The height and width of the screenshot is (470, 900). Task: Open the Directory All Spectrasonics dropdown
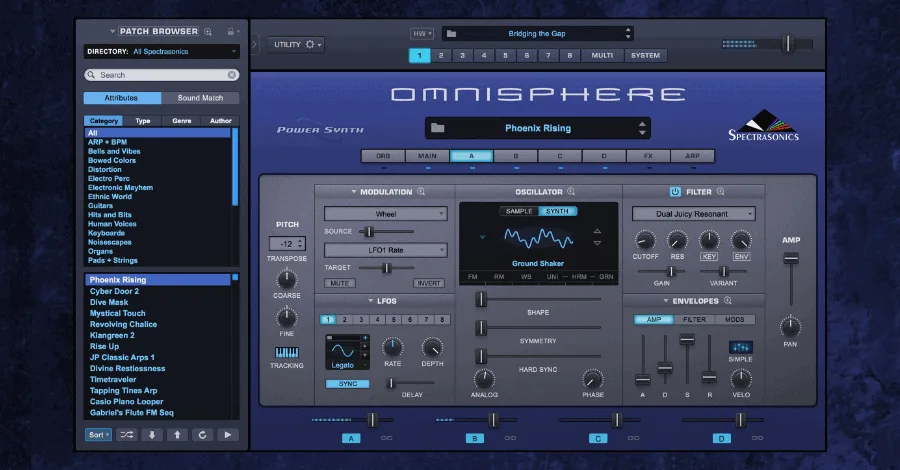[x=161, y=52]
